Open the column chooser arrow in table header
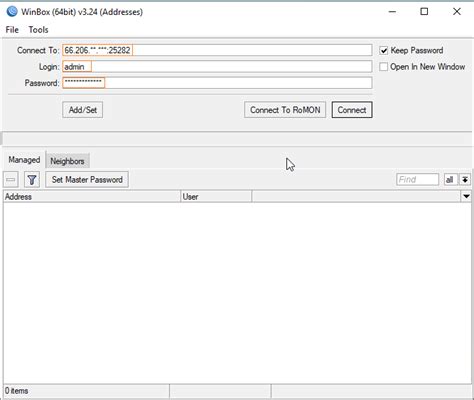This screenshot has height=400, width=474. 466,196
